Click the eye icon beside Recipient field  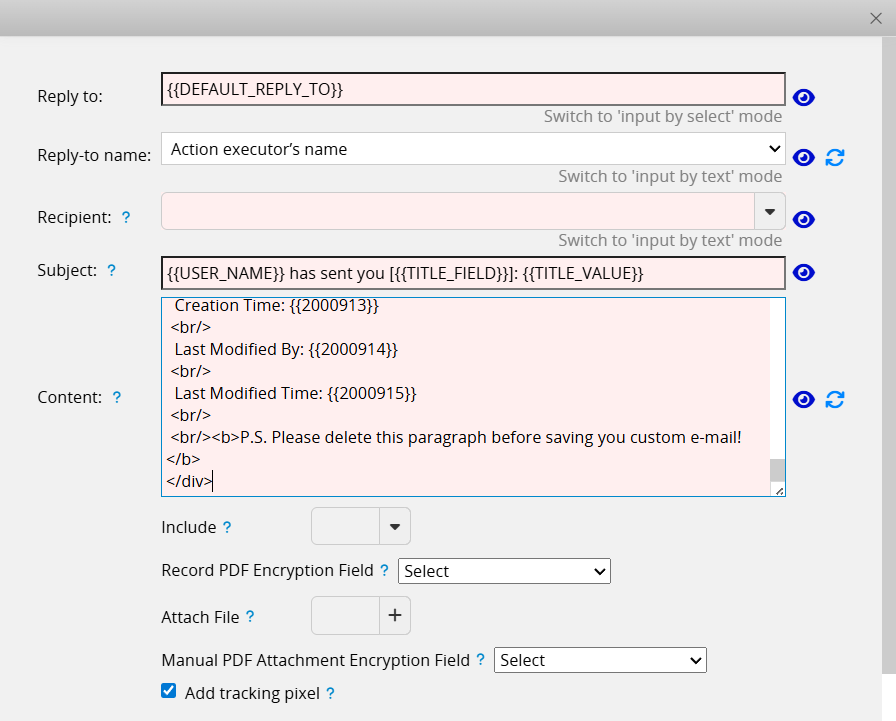pos(803,220)
